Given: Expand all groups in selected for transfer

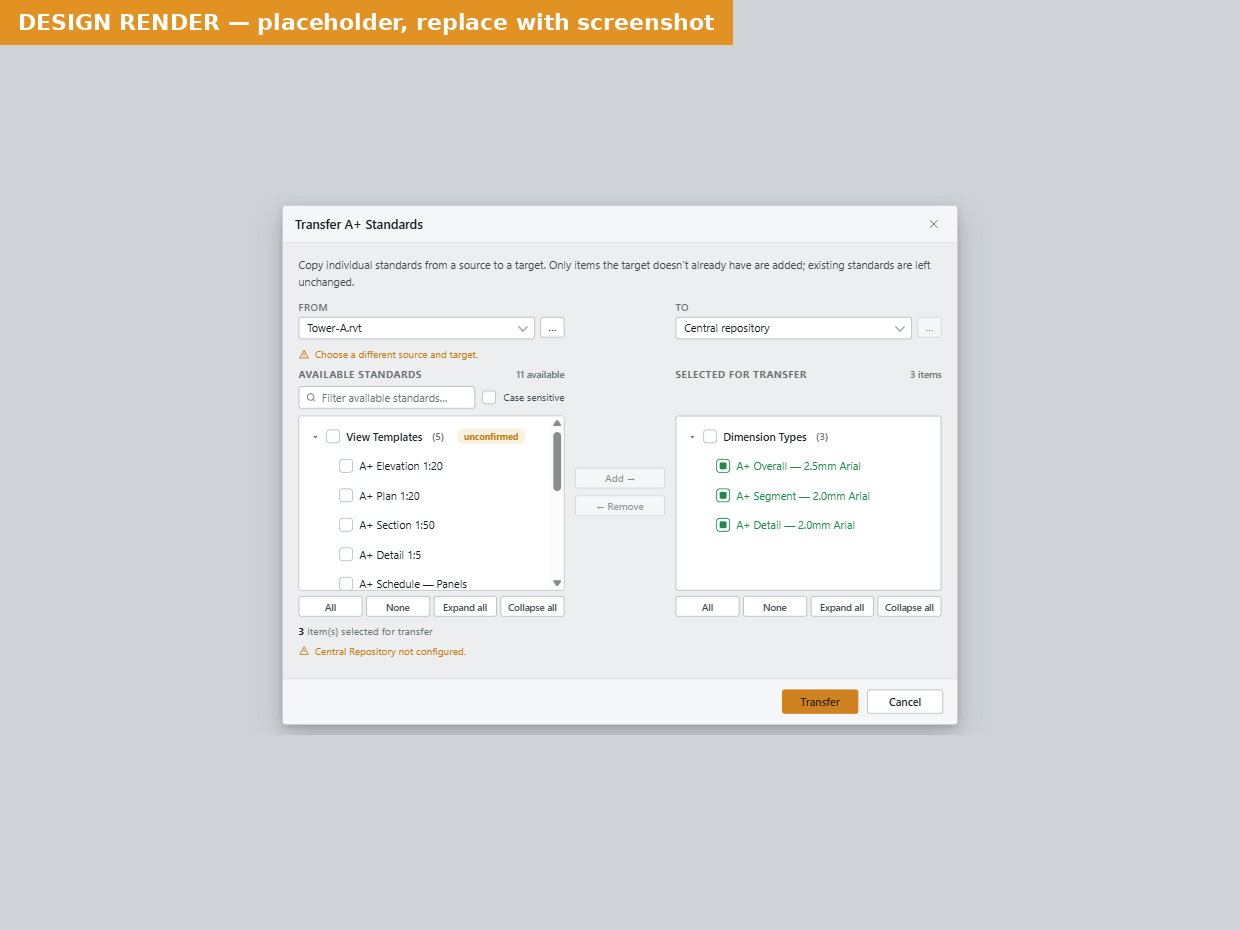Looking at the screenshot, I should coord(842,607).
